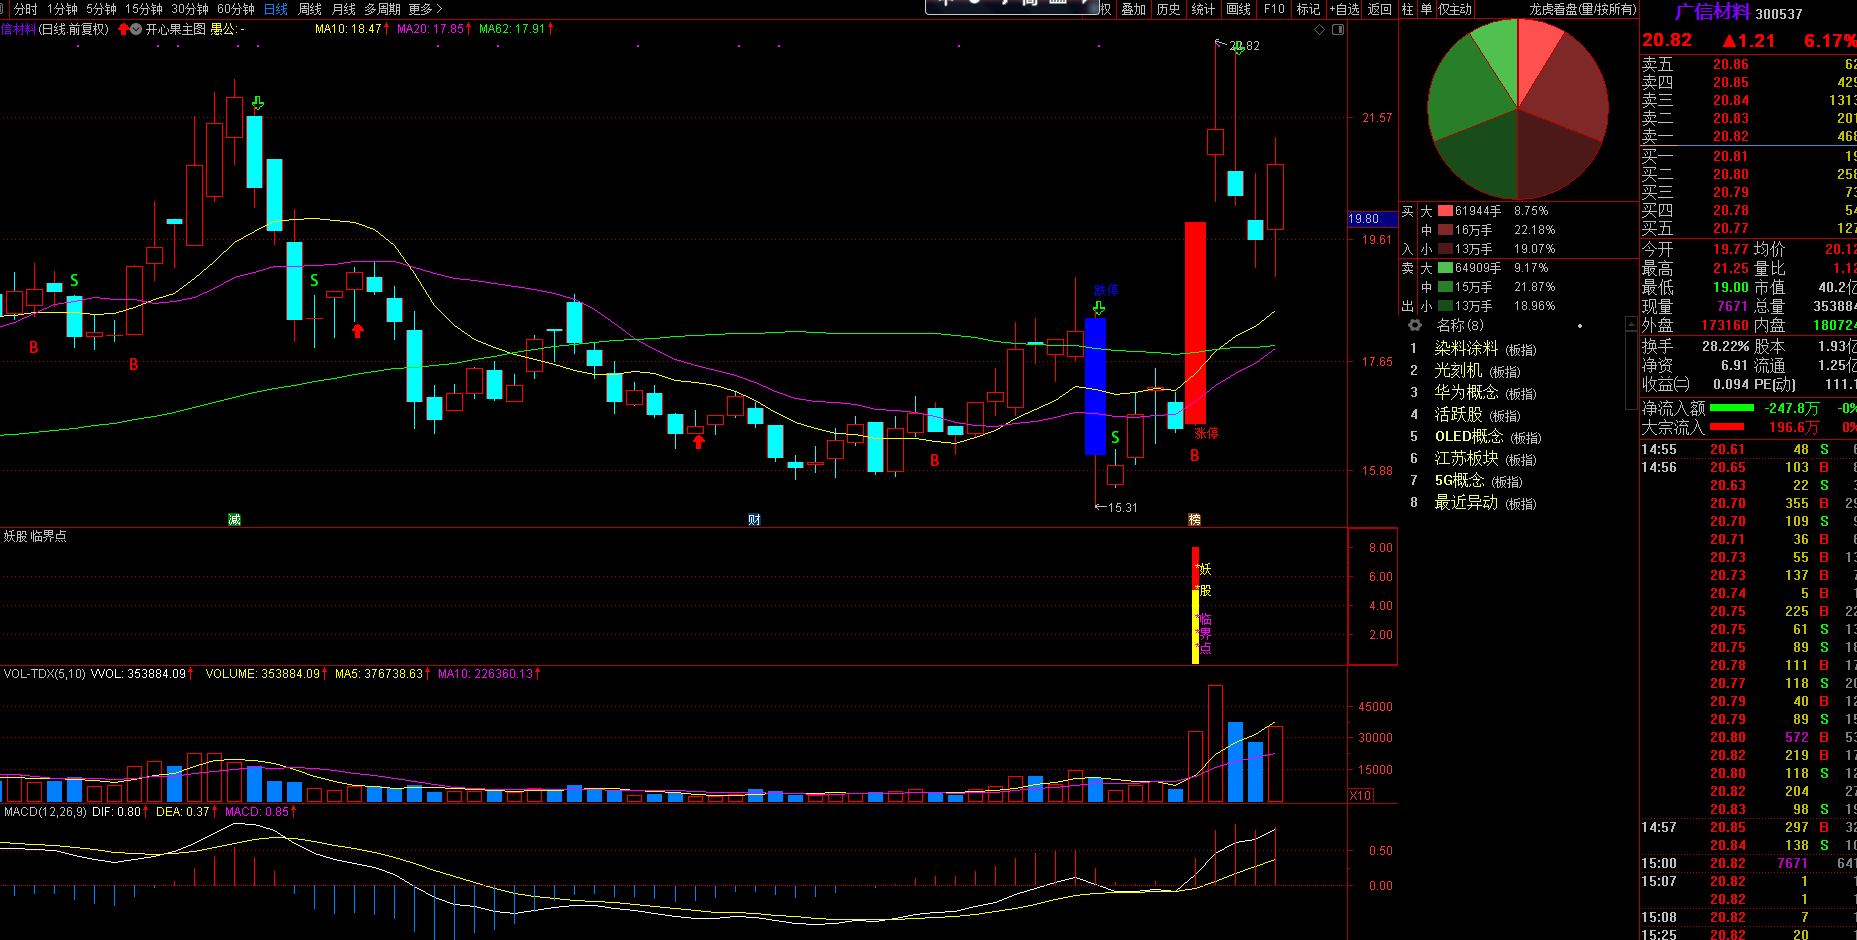Image resolution: width=1857 pixels, height=940 pixels.
Task: Click the +自选 button
Action: pos(1344,9)
